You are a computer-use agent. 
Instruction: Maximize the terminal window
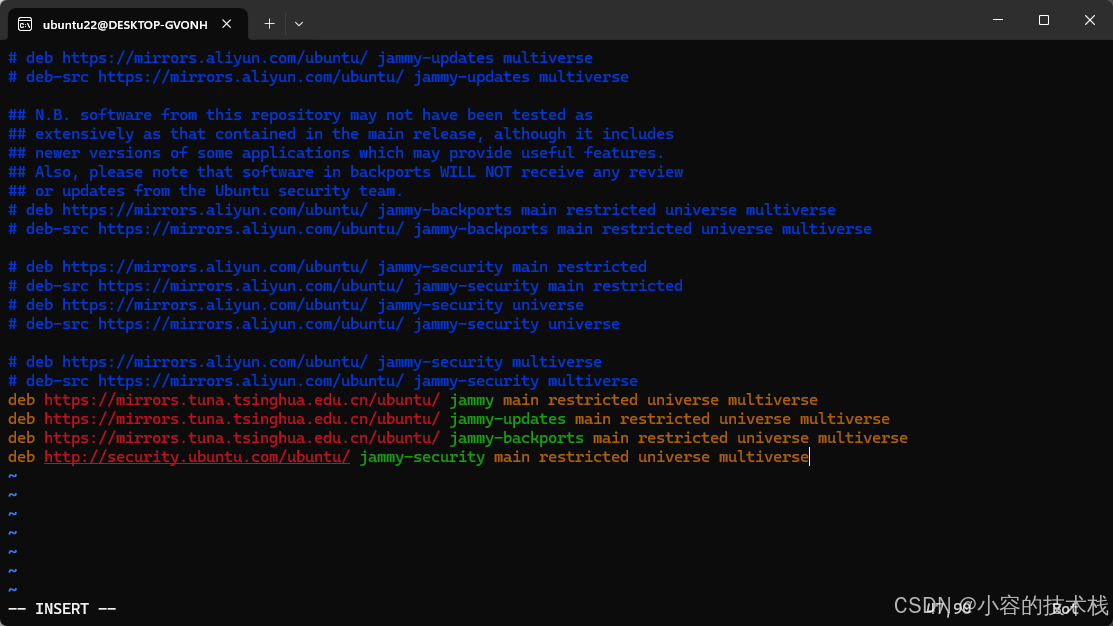pyautogui.click(x=1043, y=20)
